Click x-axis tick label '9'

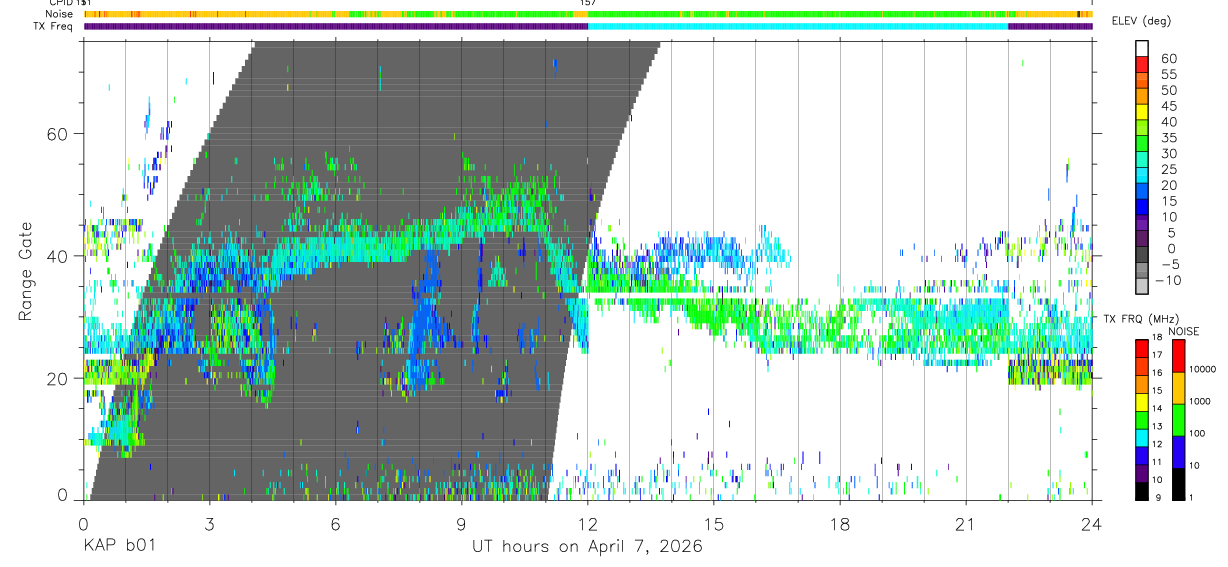[x=462, y=525]
